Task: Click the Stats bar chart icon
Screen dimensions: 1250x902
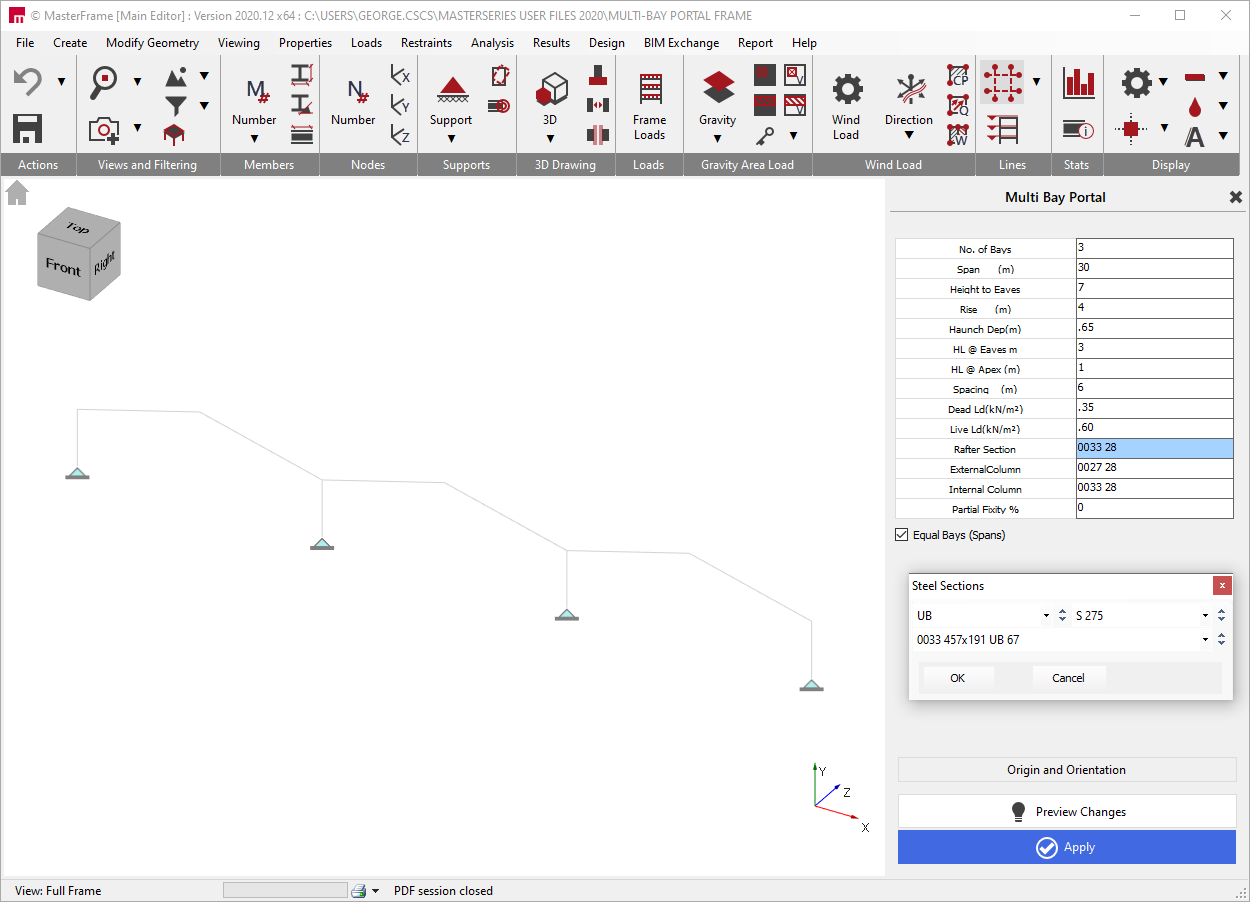Action: pos(1079,83)
